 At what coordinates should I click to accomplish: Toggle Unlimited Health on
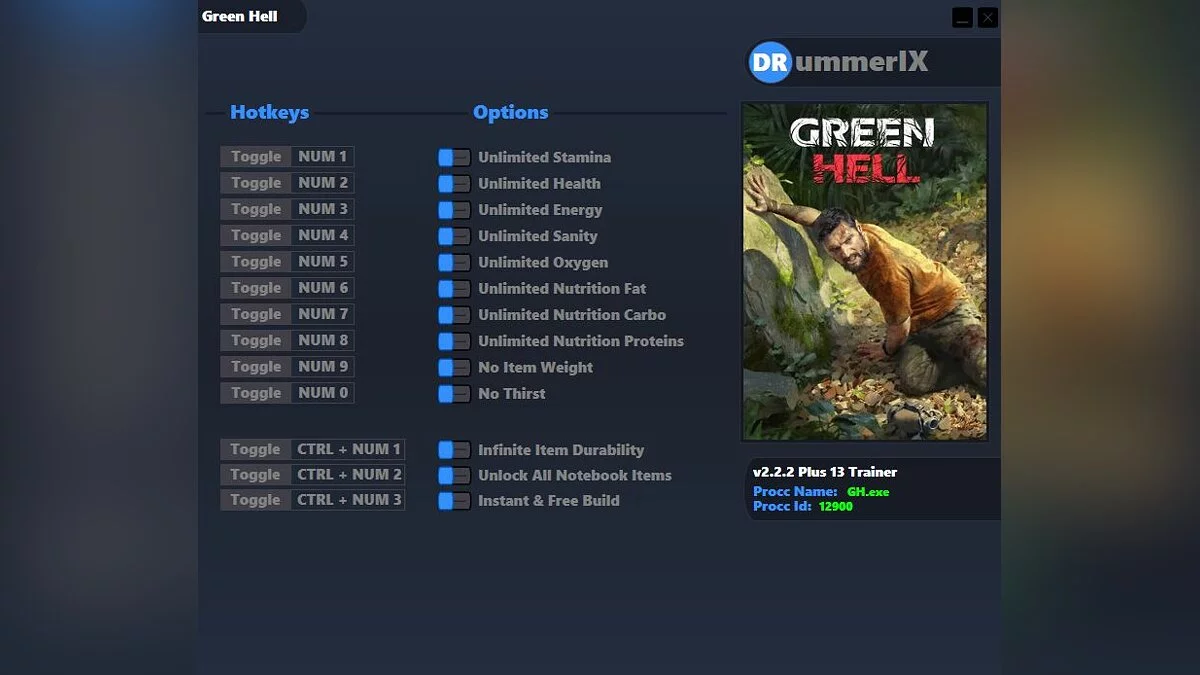pos(453,183)
